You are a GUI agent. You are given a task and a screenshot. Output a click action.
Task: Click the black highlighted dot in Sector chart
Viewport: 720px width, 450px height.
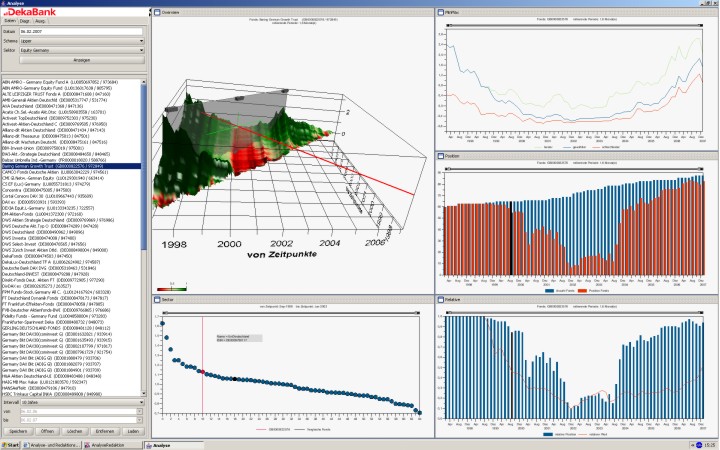pyautogui.click(x=235, y=379)
